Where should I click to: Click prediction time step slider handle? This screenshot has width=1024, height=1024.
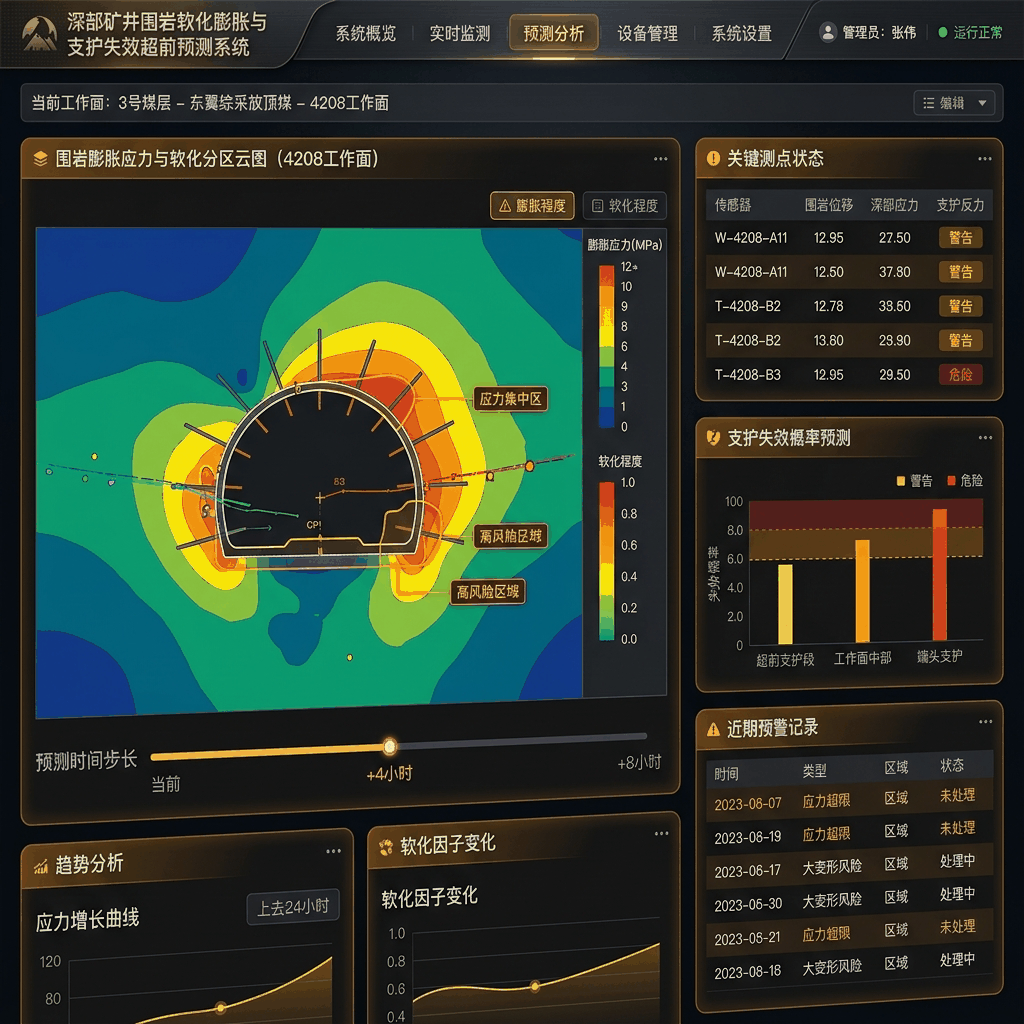(x=390, y=746)
